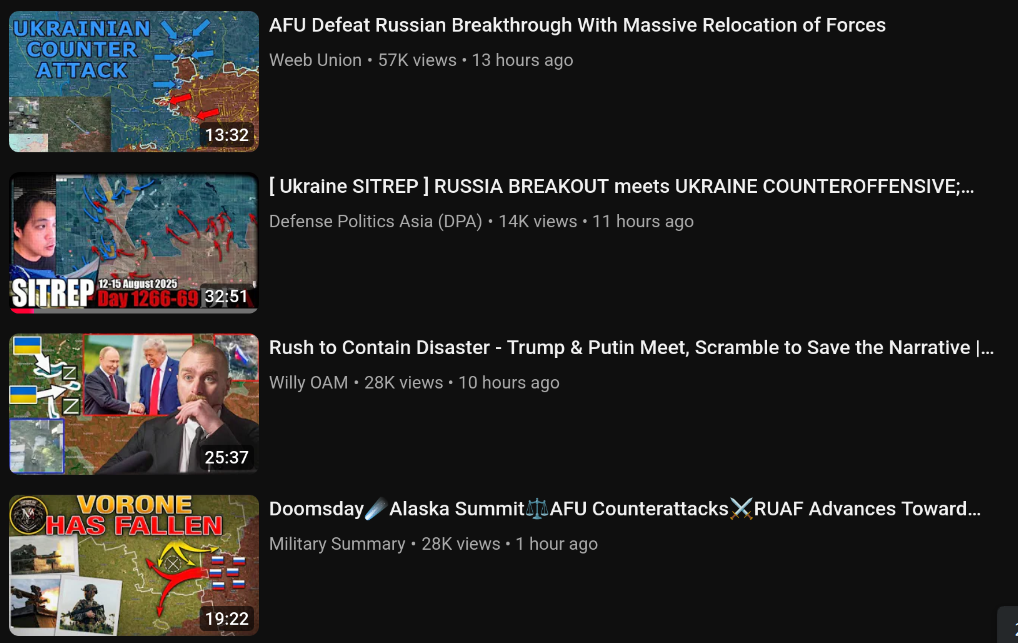This screenshot has height=643, width=1018.
Task: Click the 32:51 duration badge
Action: coord(227,297)
